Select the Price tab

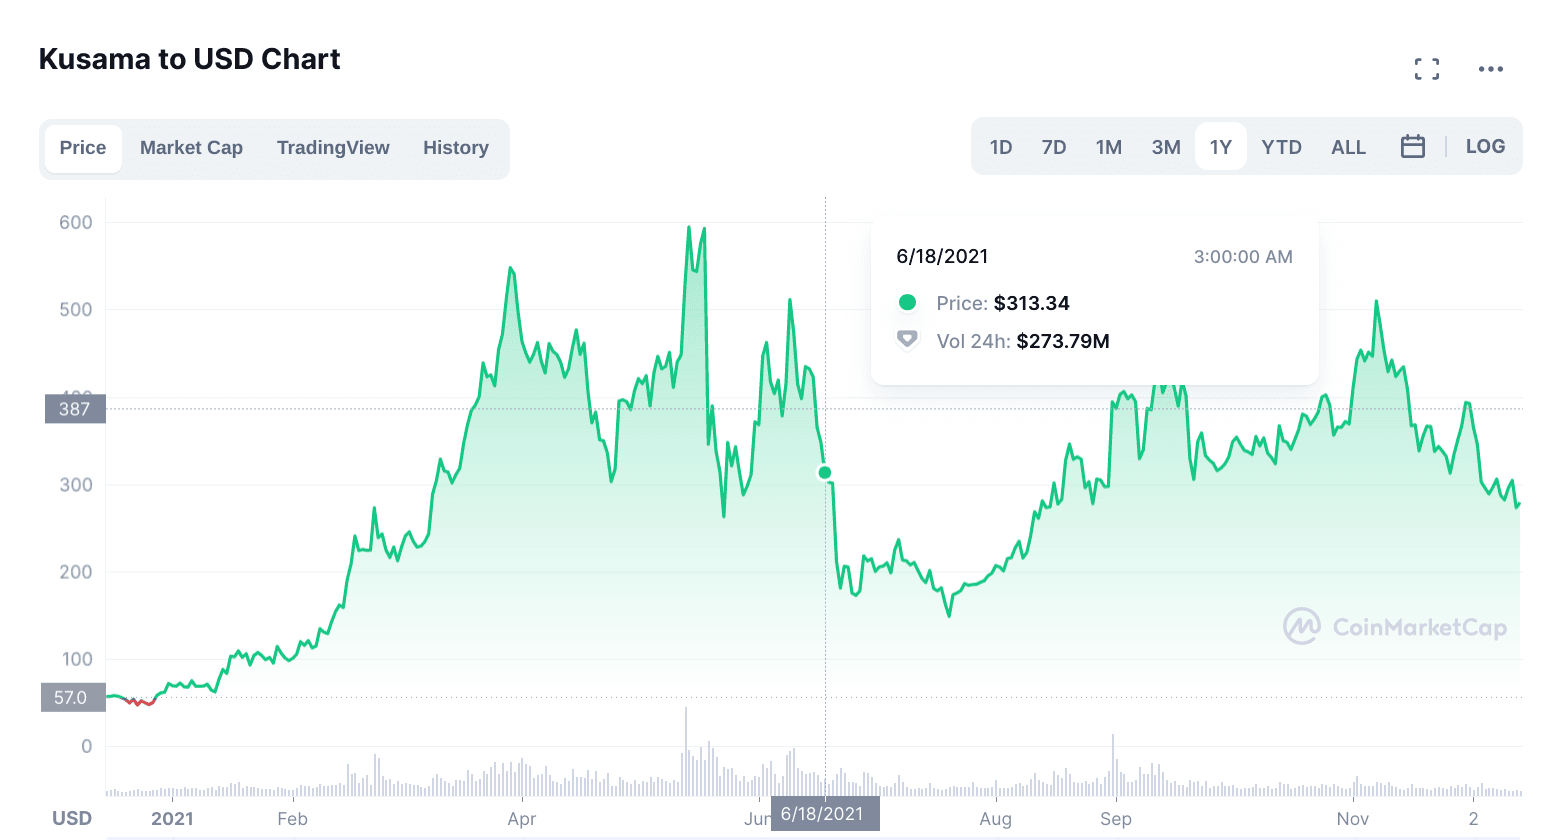83,148
